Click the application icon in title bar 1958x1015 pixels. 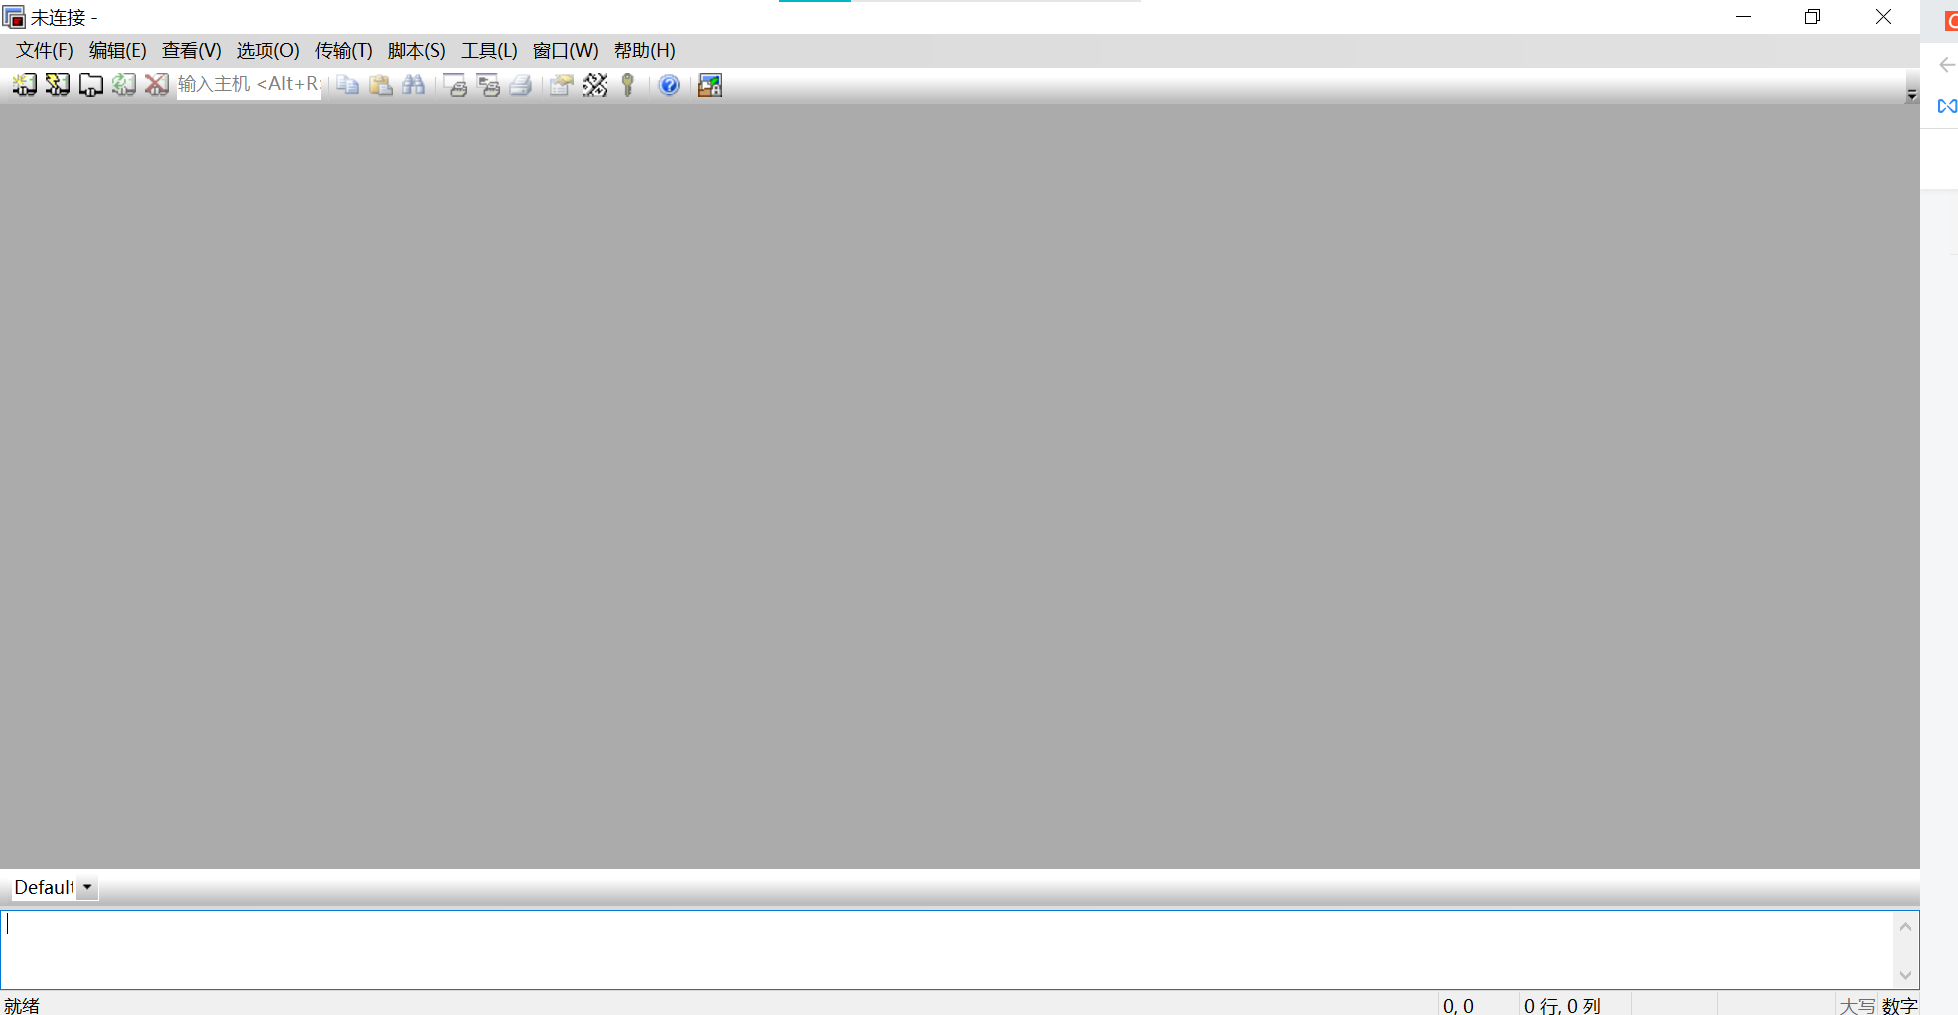[14, 17]
